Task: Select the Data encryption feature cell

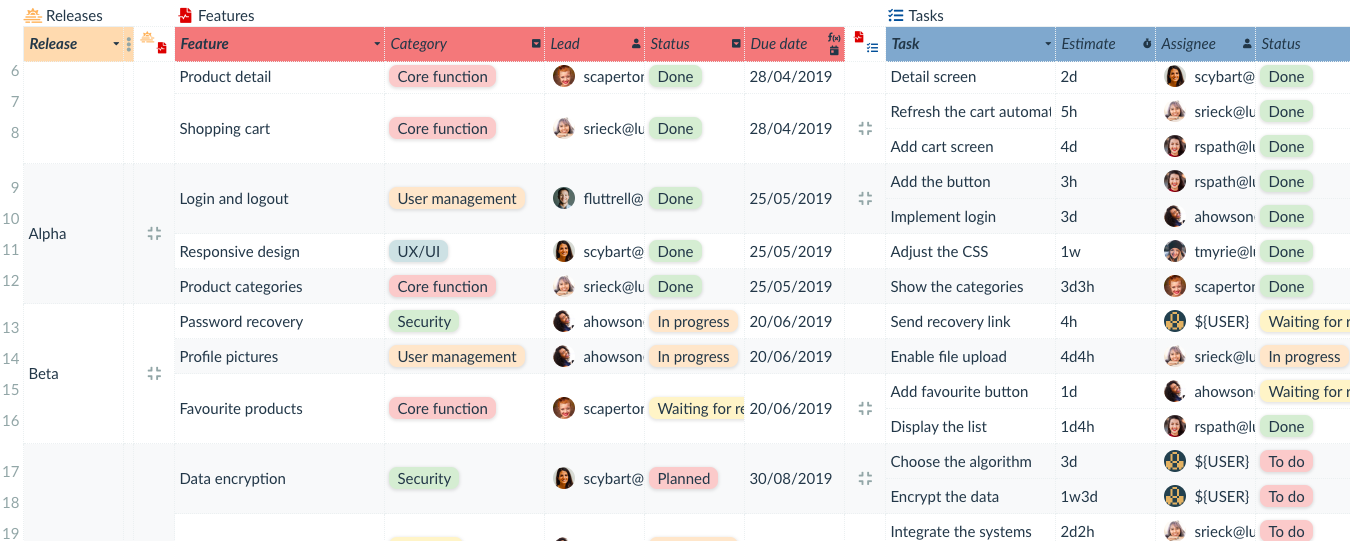Action: [280, 478]
